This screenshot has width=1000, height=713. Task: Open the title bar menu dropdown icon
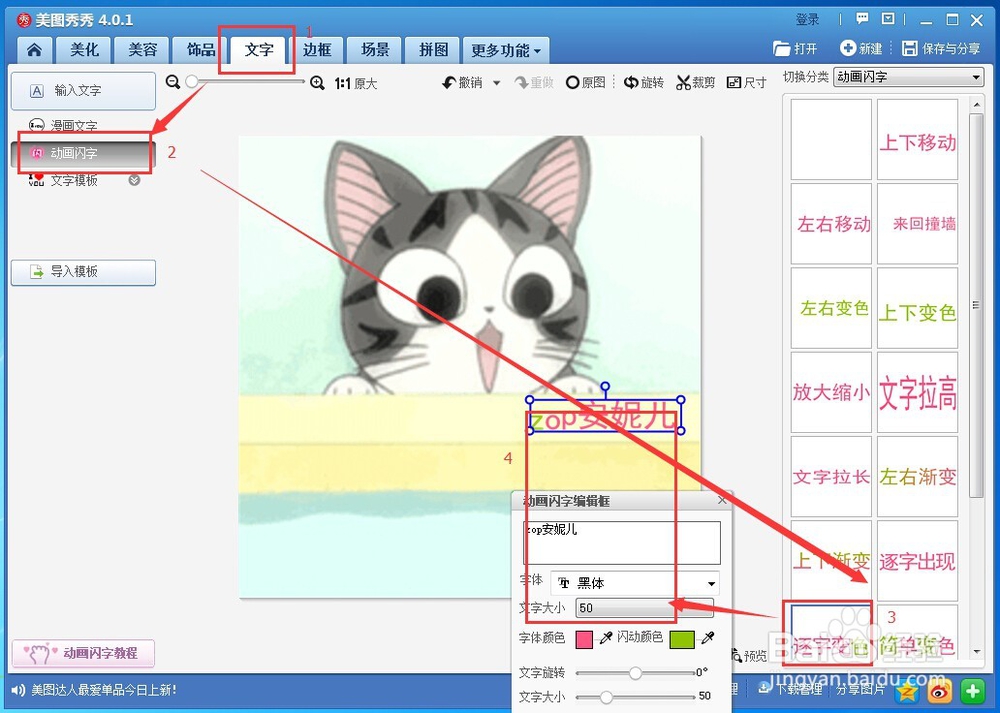tap(888, 18)
